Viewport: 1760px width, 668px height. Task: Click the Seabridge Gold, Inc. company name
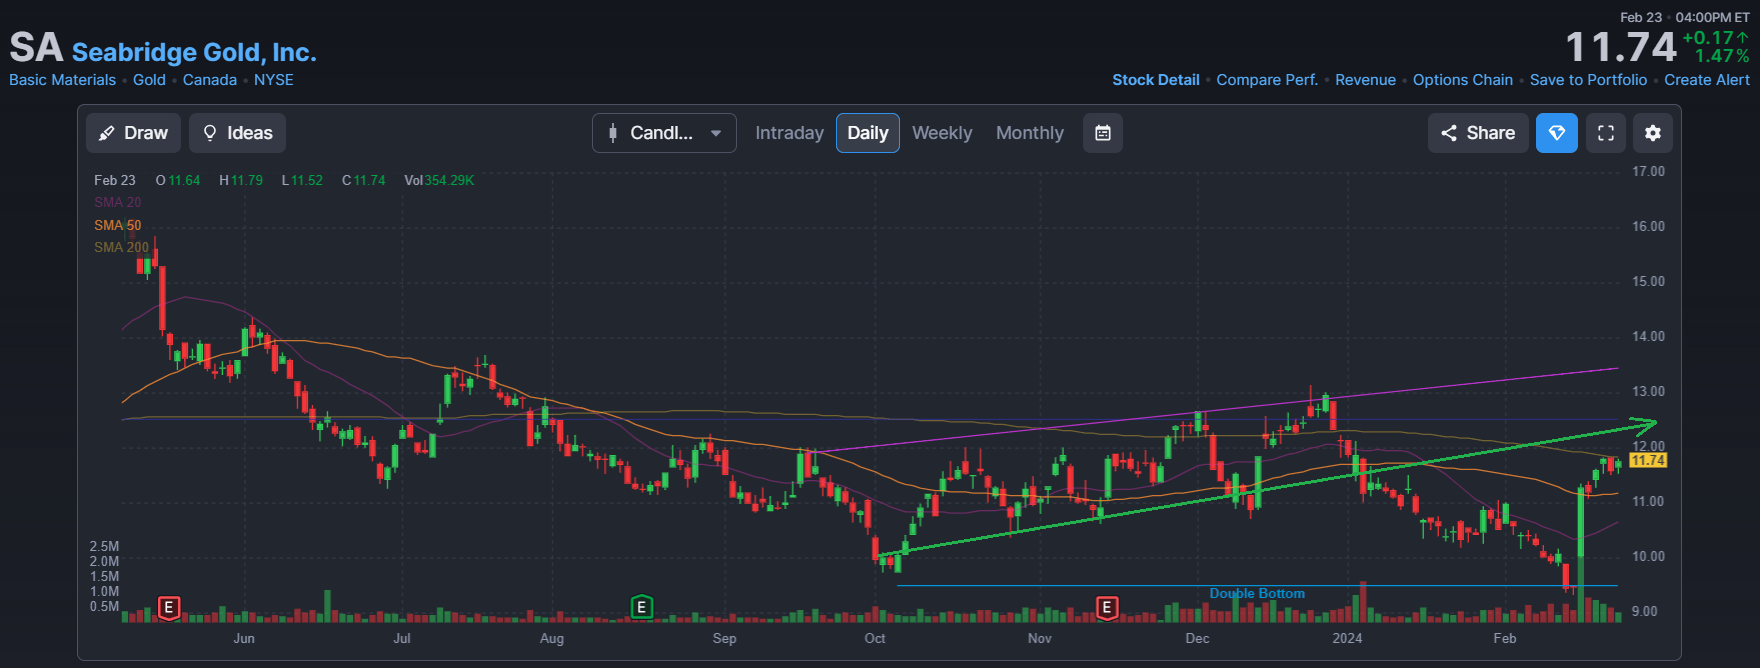point(194,52)
